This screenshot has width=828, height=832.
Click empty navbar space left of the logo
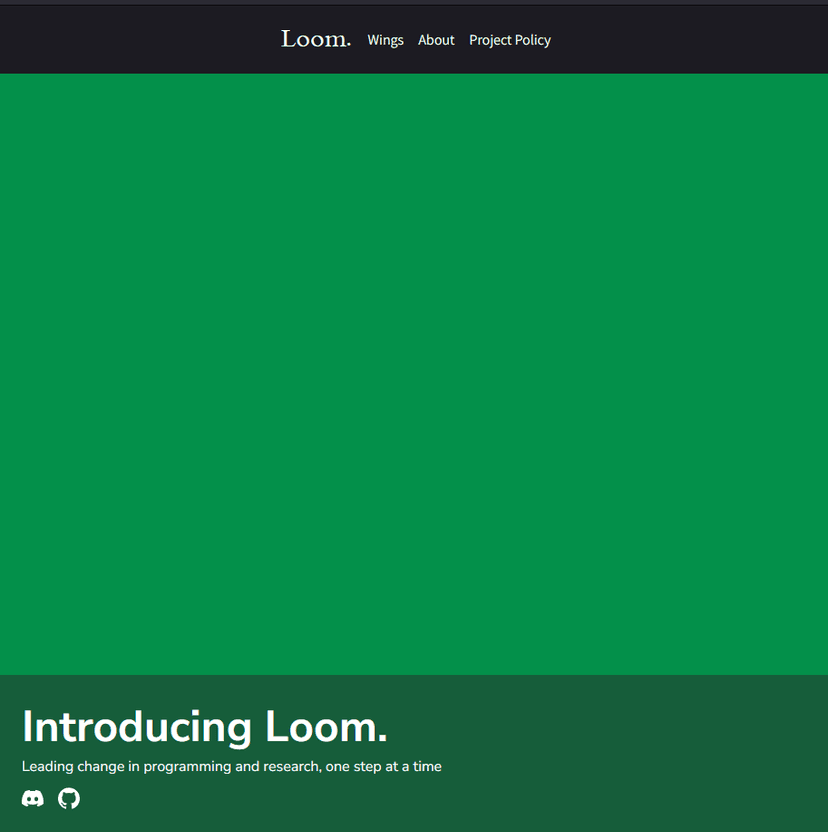click(x=138, y=40)
